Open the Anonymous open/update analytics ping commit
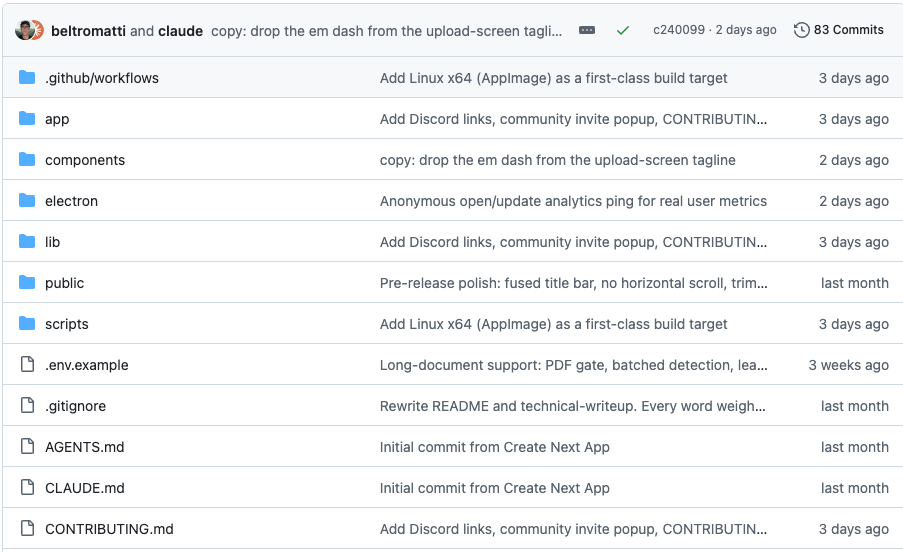The image size is (903, 552). pyautogui.click(x=573, y=201)
